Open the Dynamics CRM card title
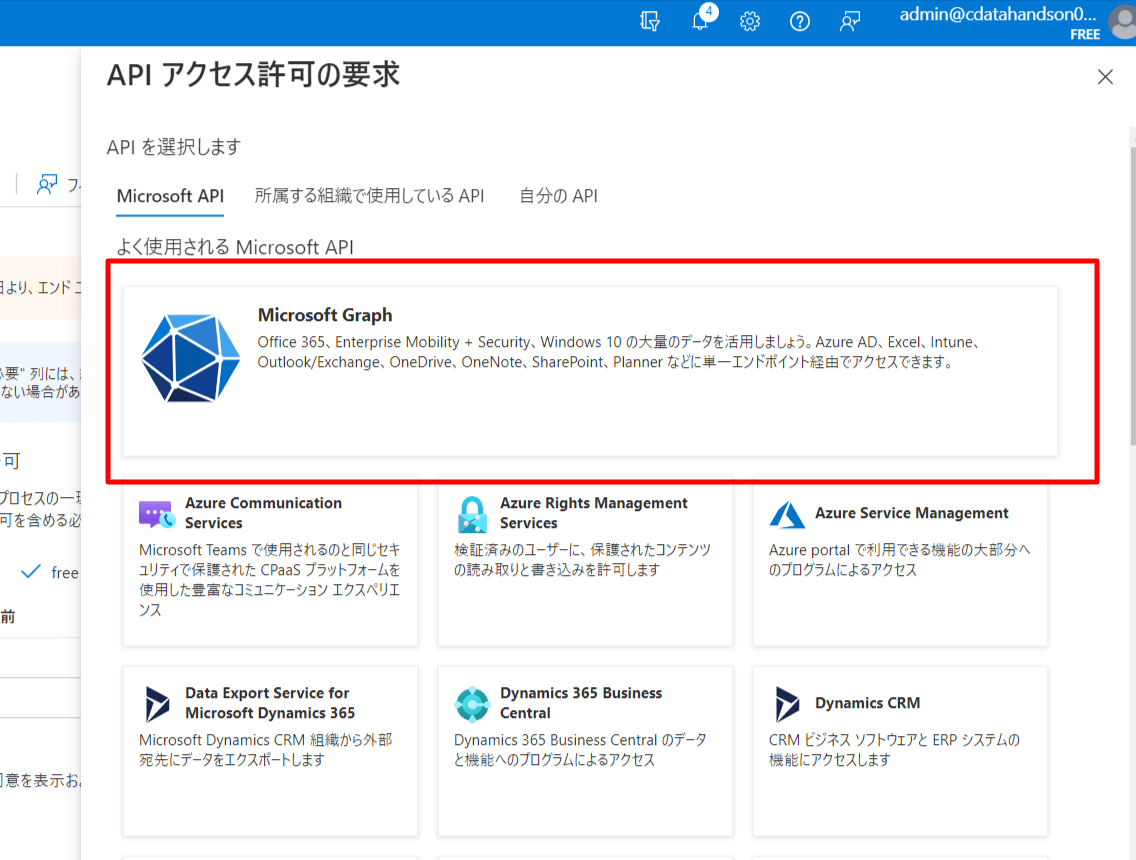Viewport: 1136px width, 860px height. (867, 703)
